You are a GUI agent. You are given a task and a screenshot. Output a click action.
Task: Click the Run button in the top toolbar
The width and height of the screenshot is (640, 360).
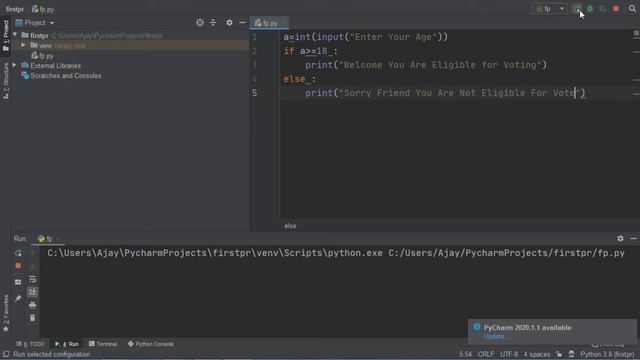(577, 9)
